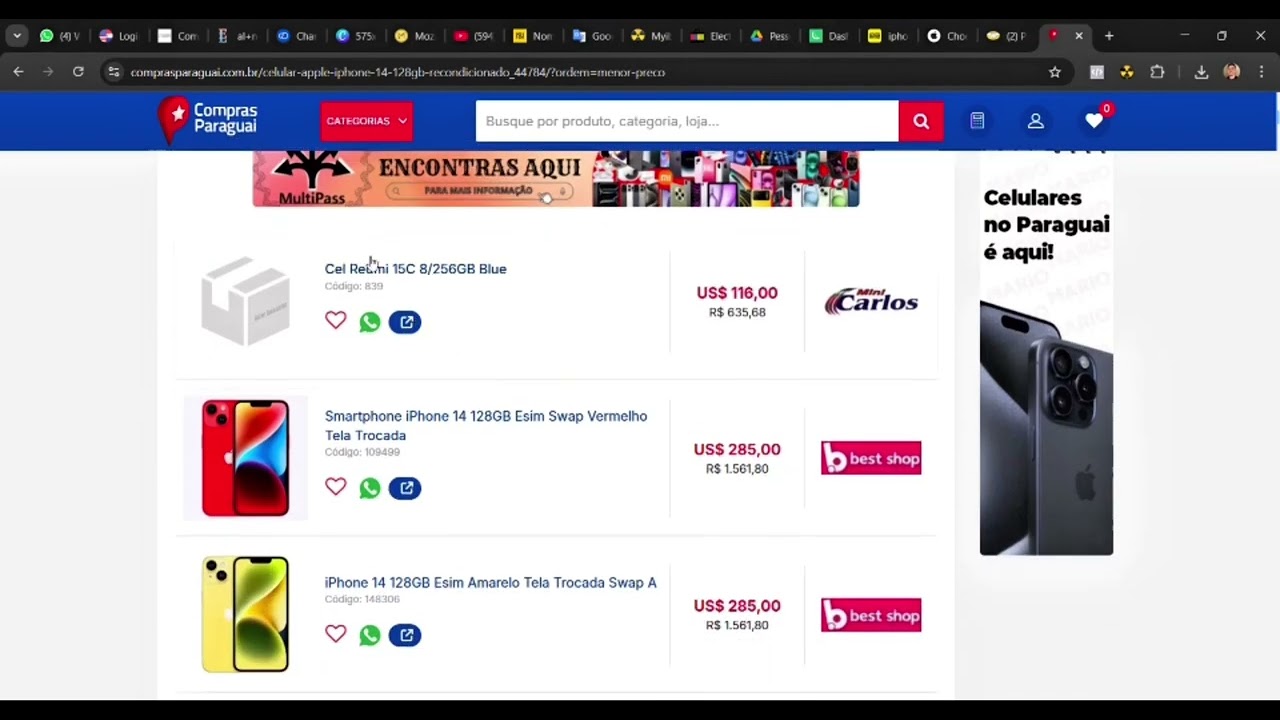Screen dimensions: 1280x720
Task: Switch to the WhatsApp tab
Action: click(60, 36)
